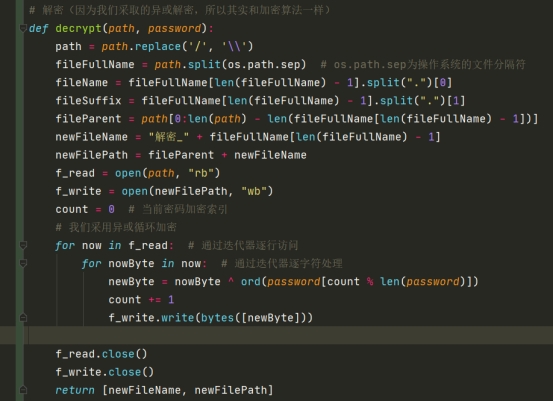Viewport: 553px width, 401px height.
Task: Click 'def' keyword
Action: point(38,28)
